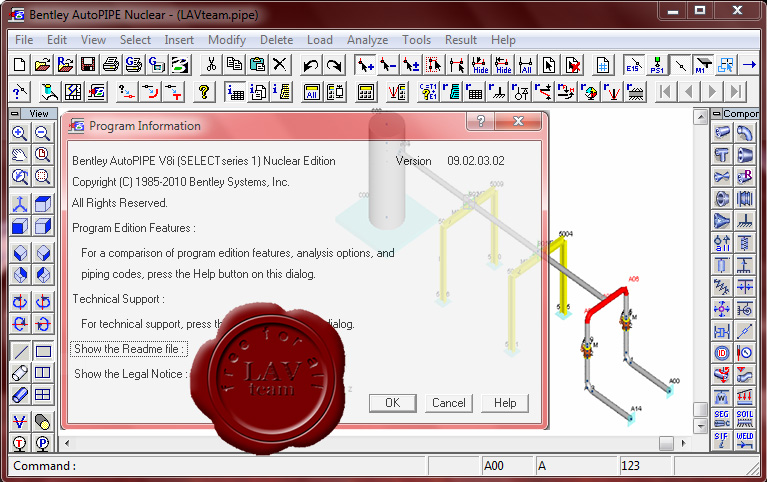Image resolution: width=767 pixels, height=482 pixels.
Task: Click the Command input area
Action: point(217,465)
